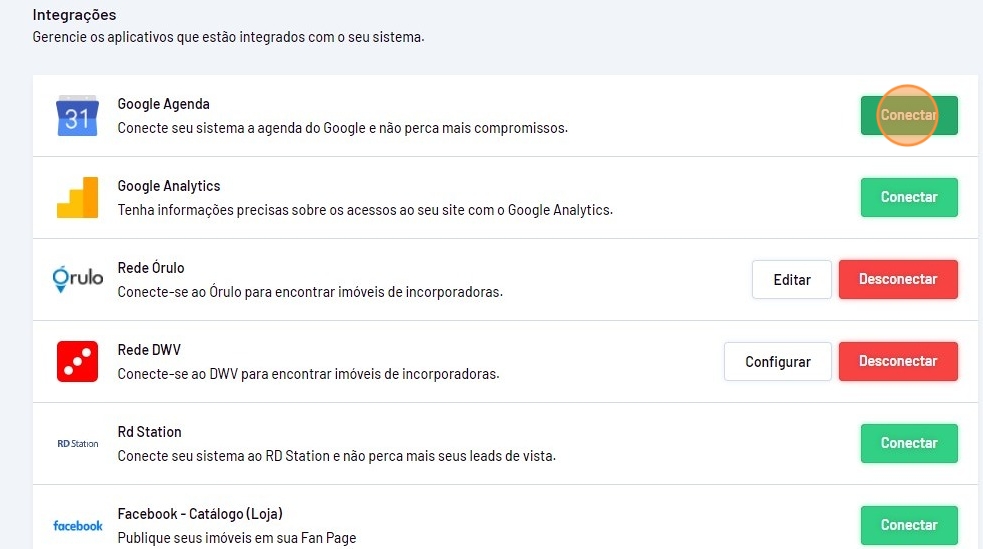This screenshot has width=983, height=549.
Task: Disconnect Rede Órulo integration
Action: [x=898, y=279]
